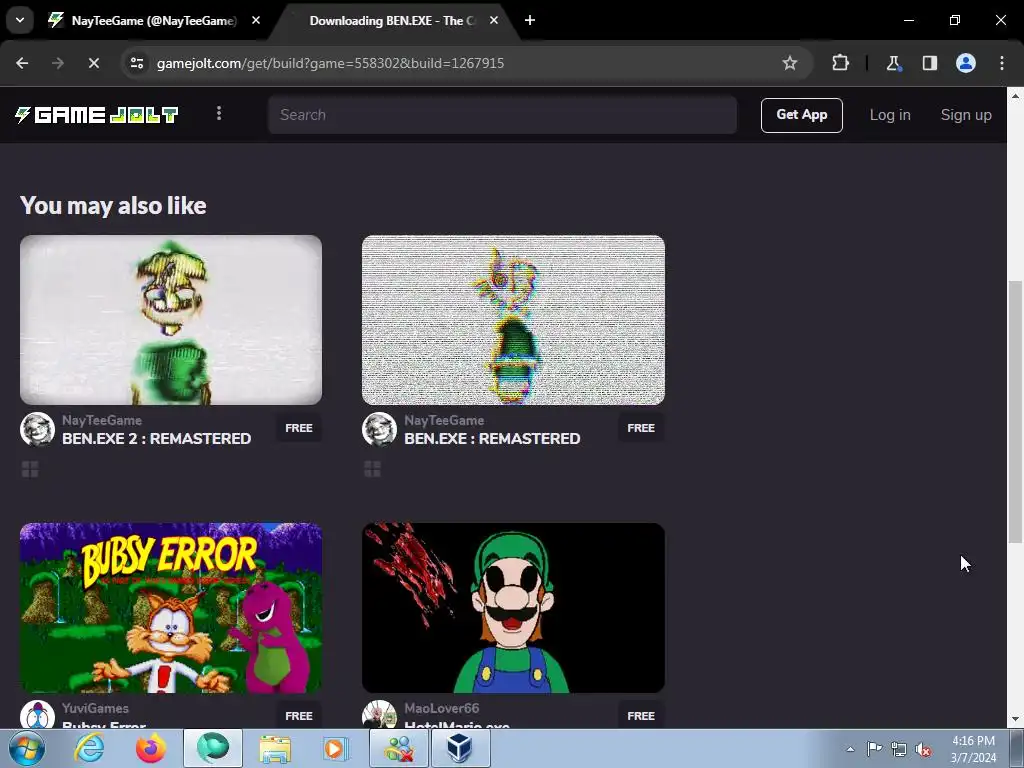Go back with browser back arrow
The image size is (1024, 768).
[22, 63]
